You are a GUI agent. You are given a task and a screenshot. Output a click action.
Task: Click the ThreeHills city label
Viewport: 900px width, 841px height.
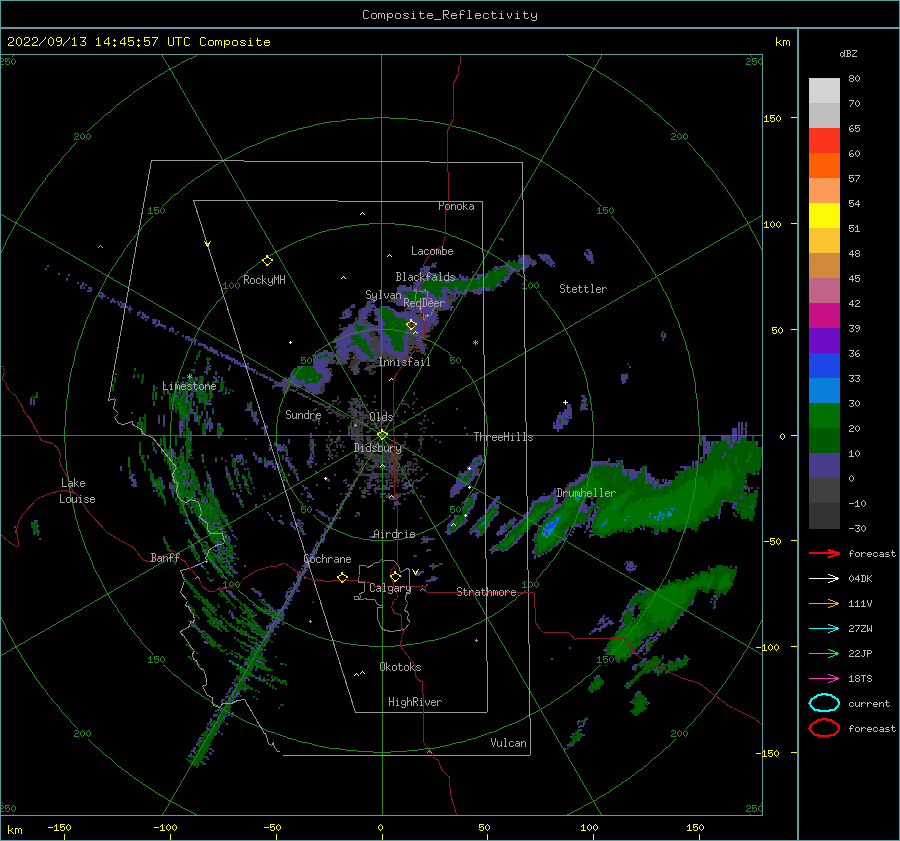[503, 437]
